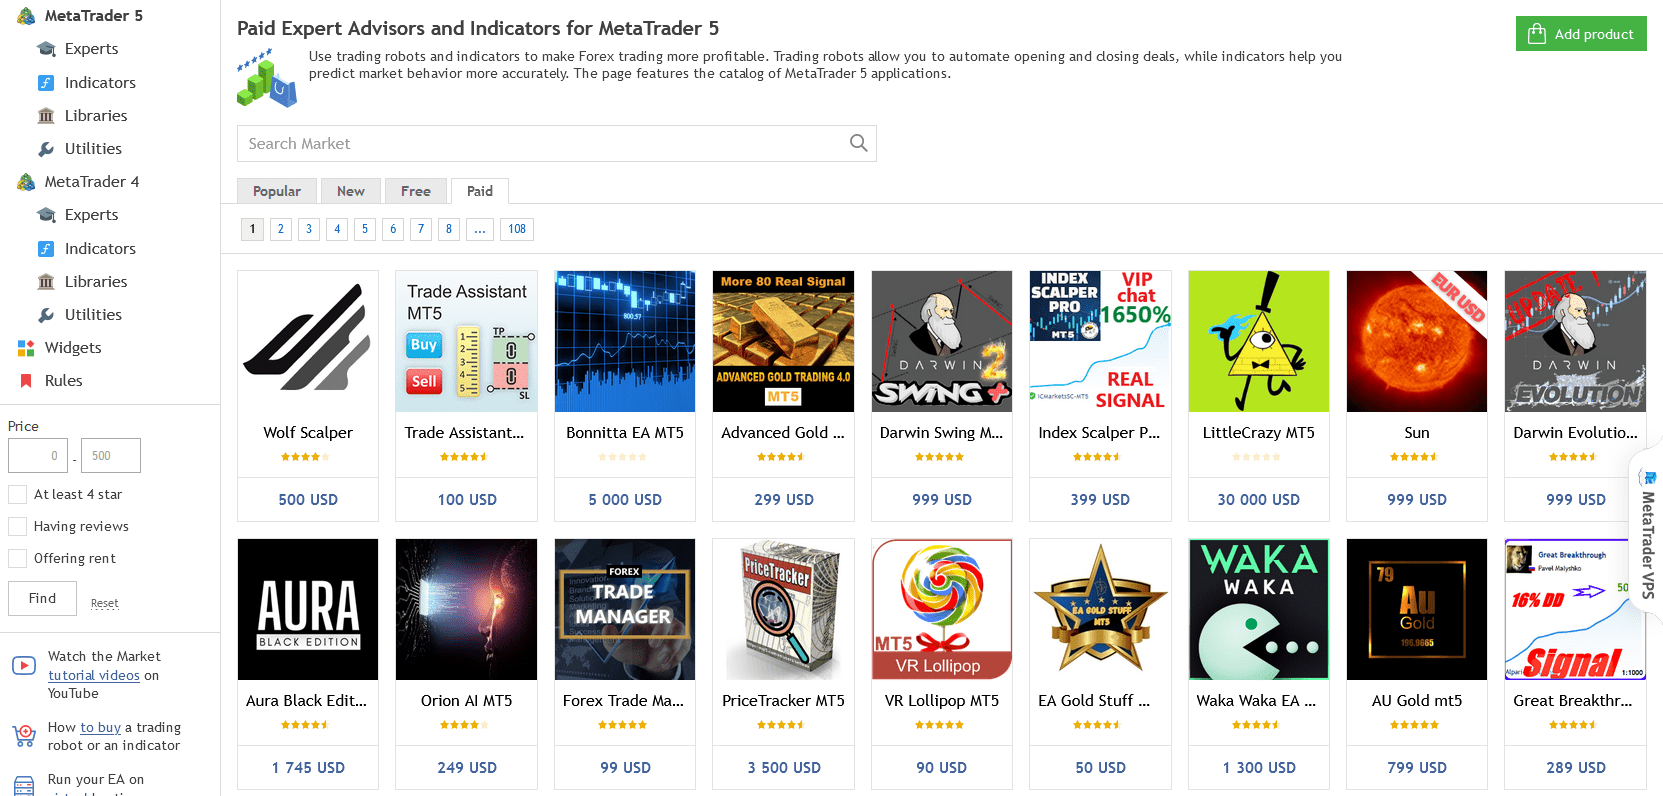Screen dimensions: 1663x796
Task: Click the MetaTrader 5 Indicators icon
Action: (46, 83)
